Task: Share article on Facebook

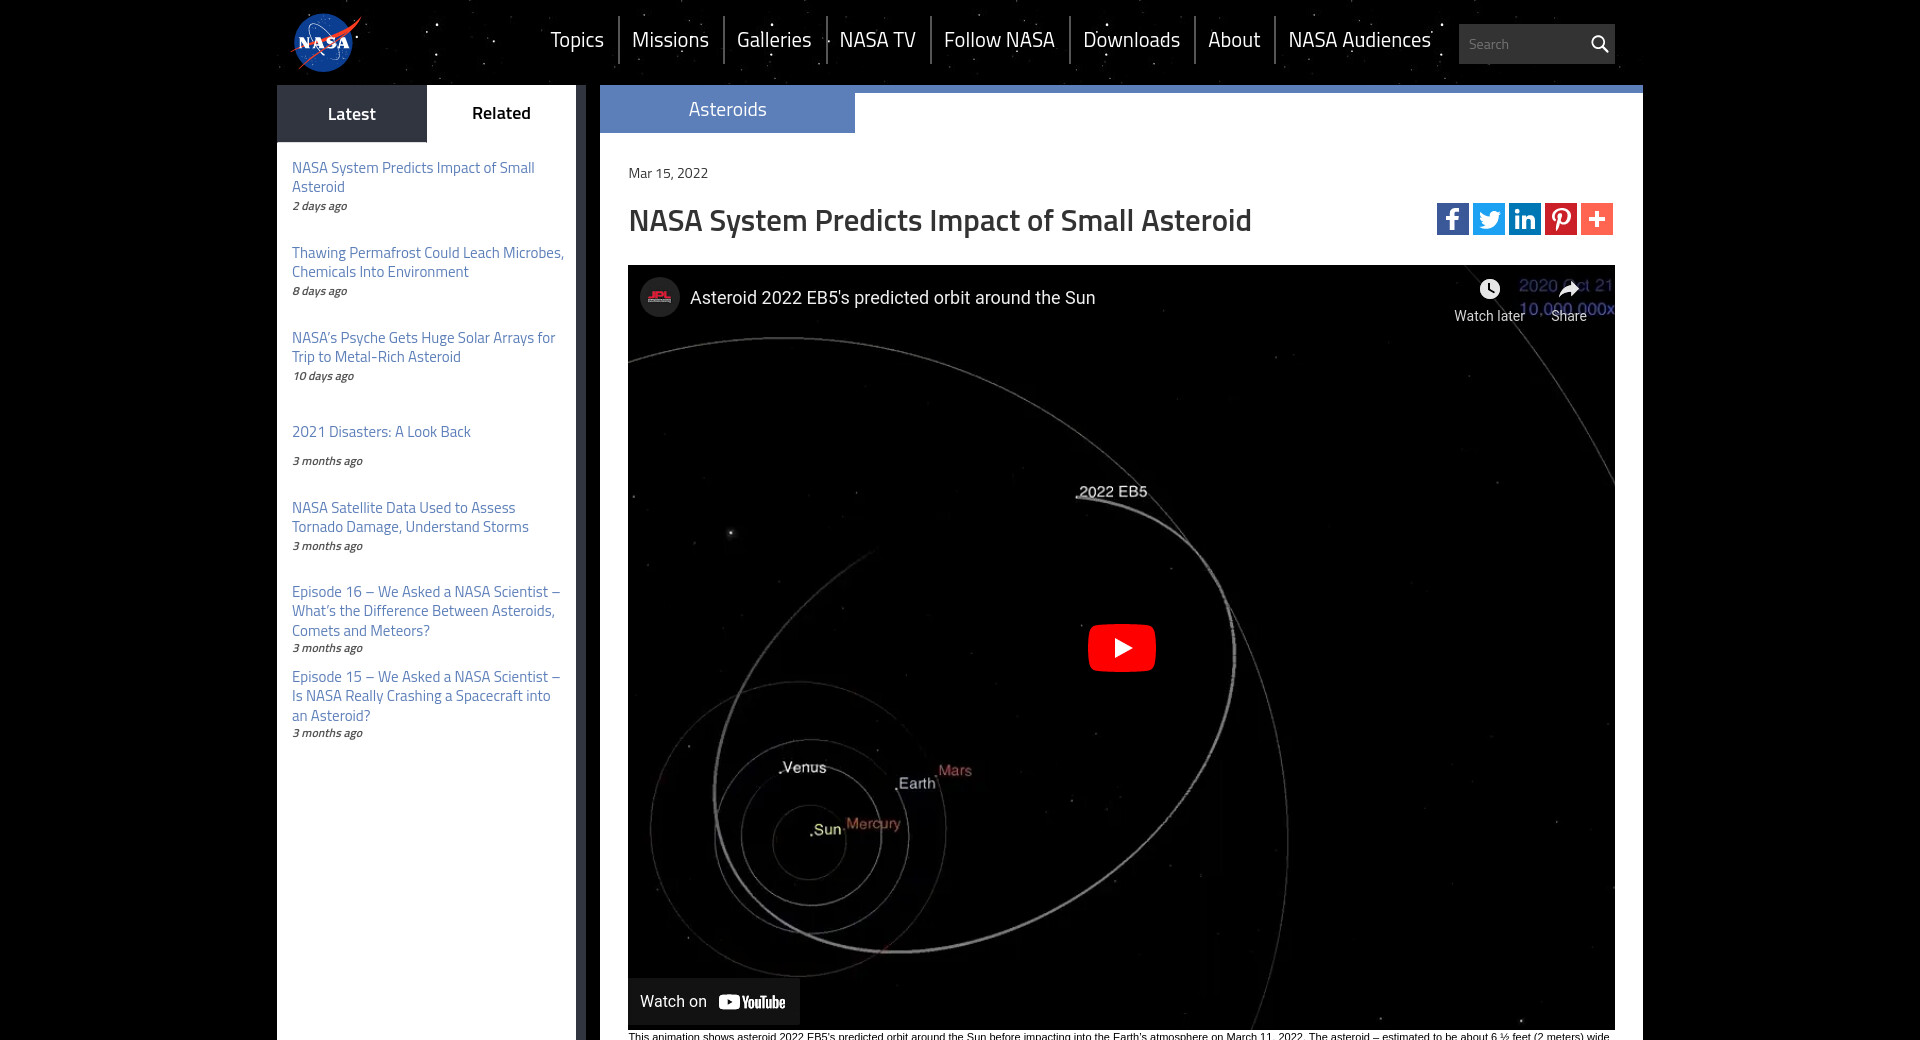Action: click(x=1452, y=219)
